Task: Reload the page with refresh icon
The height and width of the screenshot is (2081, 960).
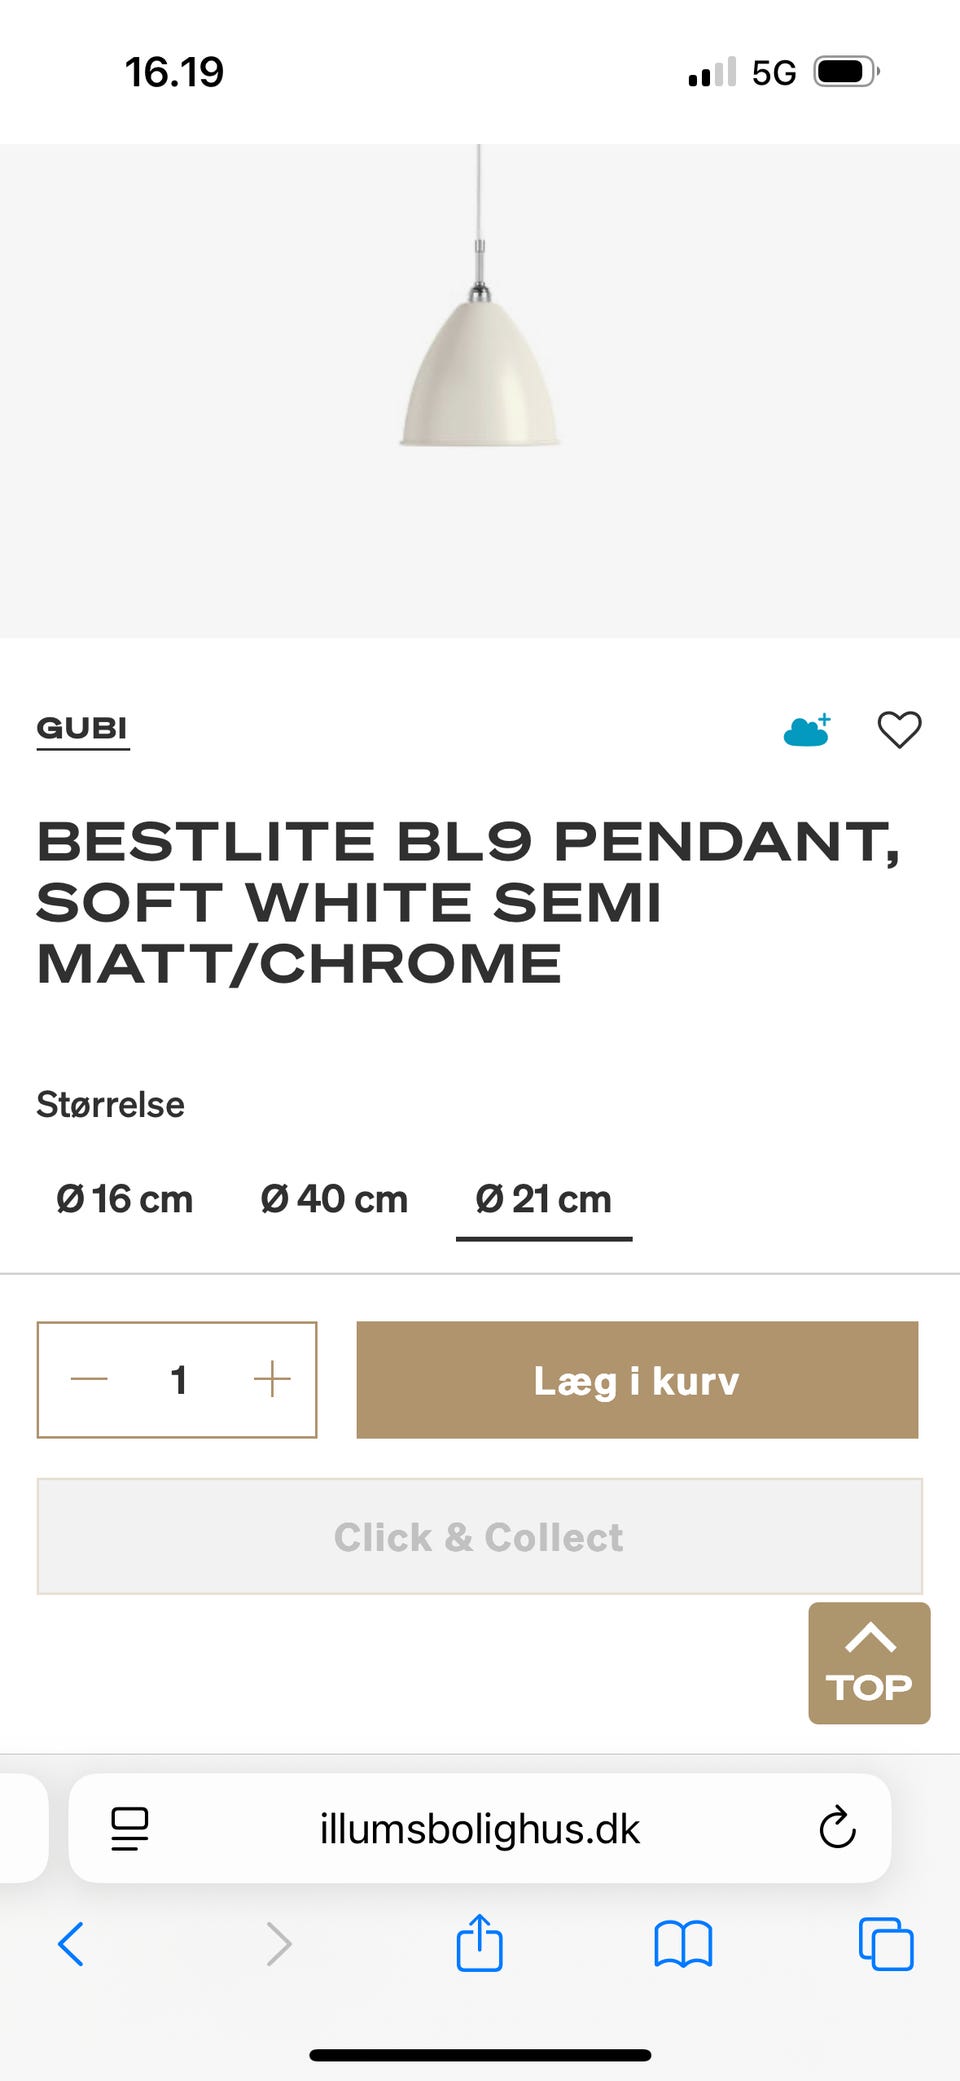Action: point(837,1829)
